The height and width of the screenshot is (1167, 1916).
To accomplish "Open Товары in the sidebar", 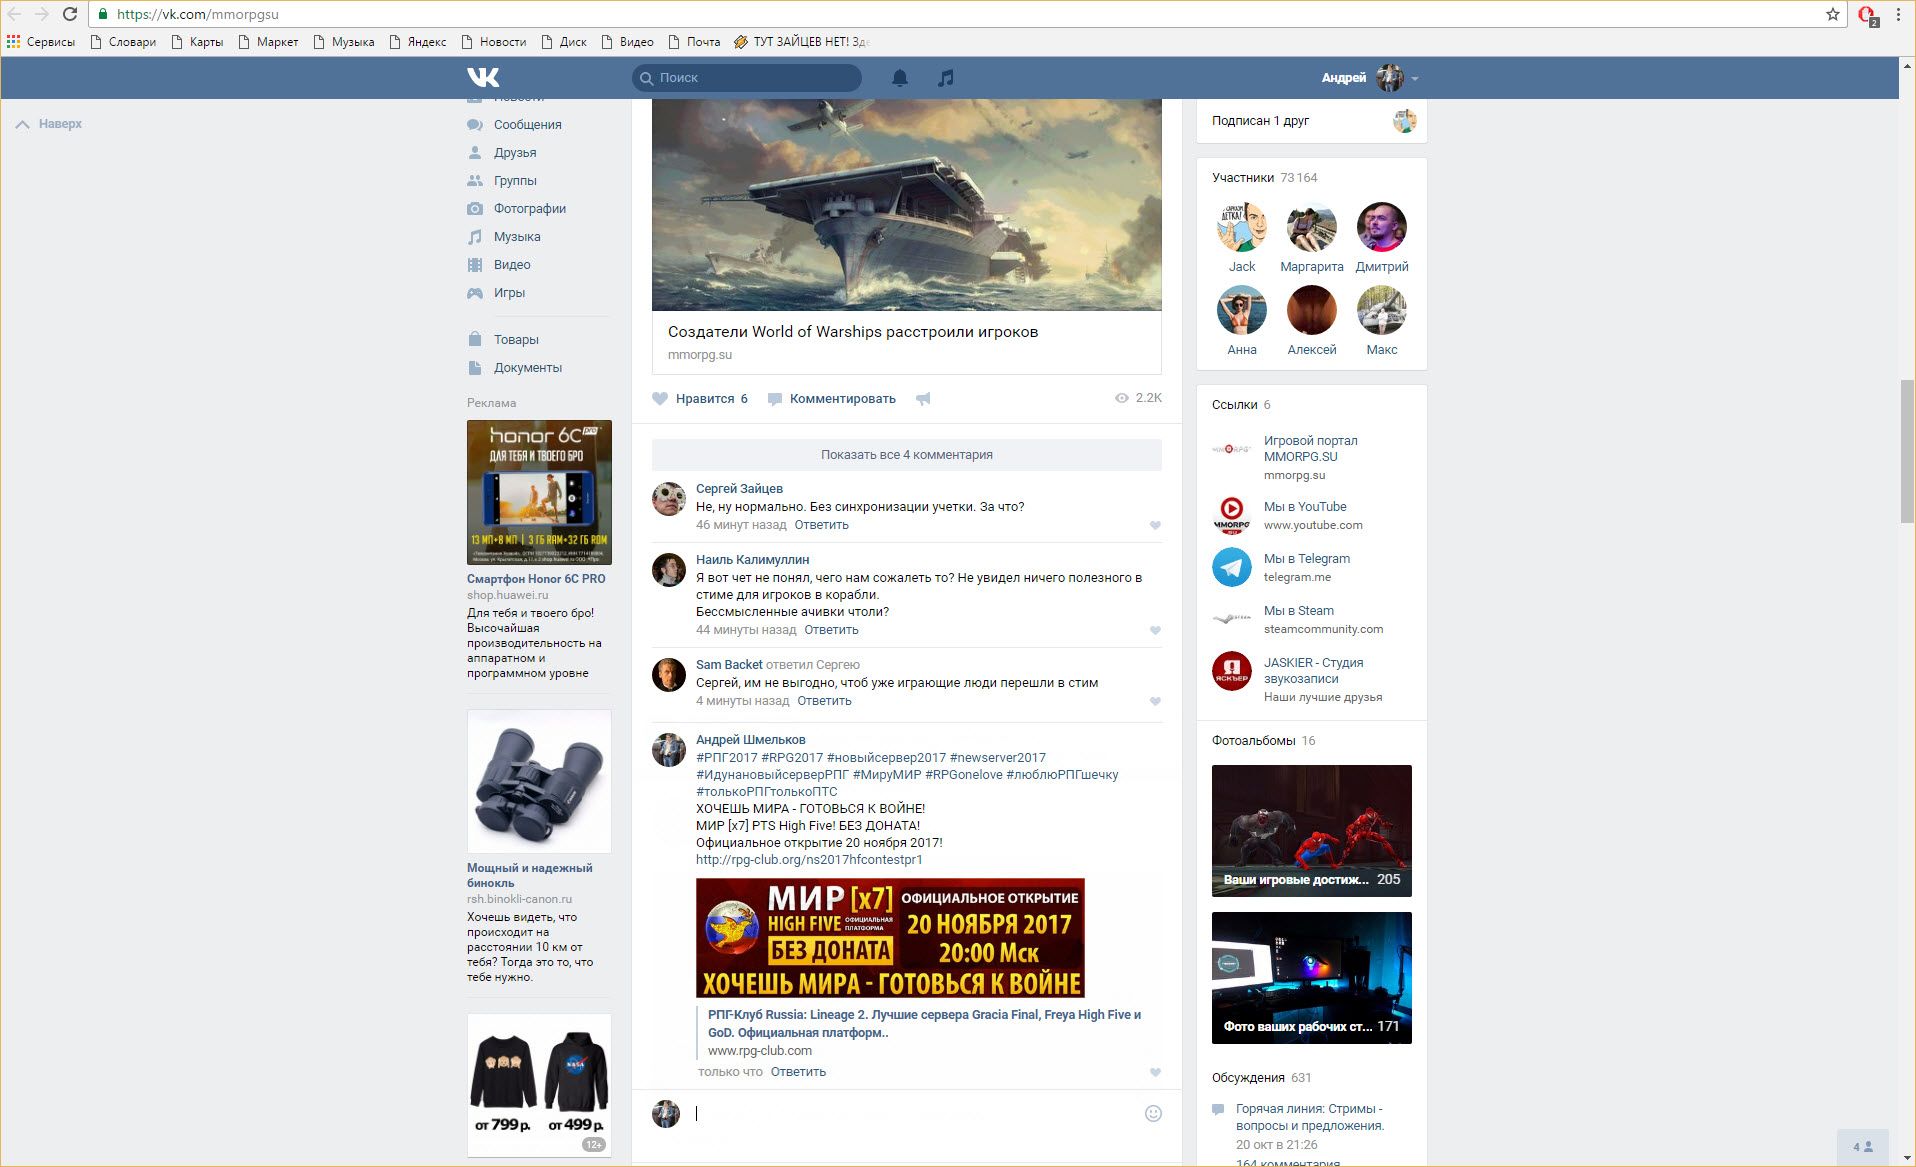I will click(516, 340).
